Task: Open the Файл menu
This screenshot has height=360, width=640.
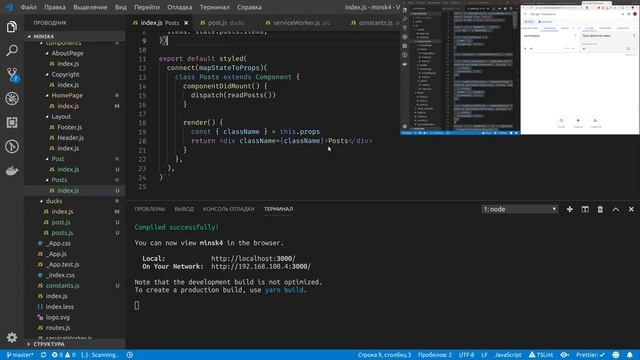Action: [29, 7]
